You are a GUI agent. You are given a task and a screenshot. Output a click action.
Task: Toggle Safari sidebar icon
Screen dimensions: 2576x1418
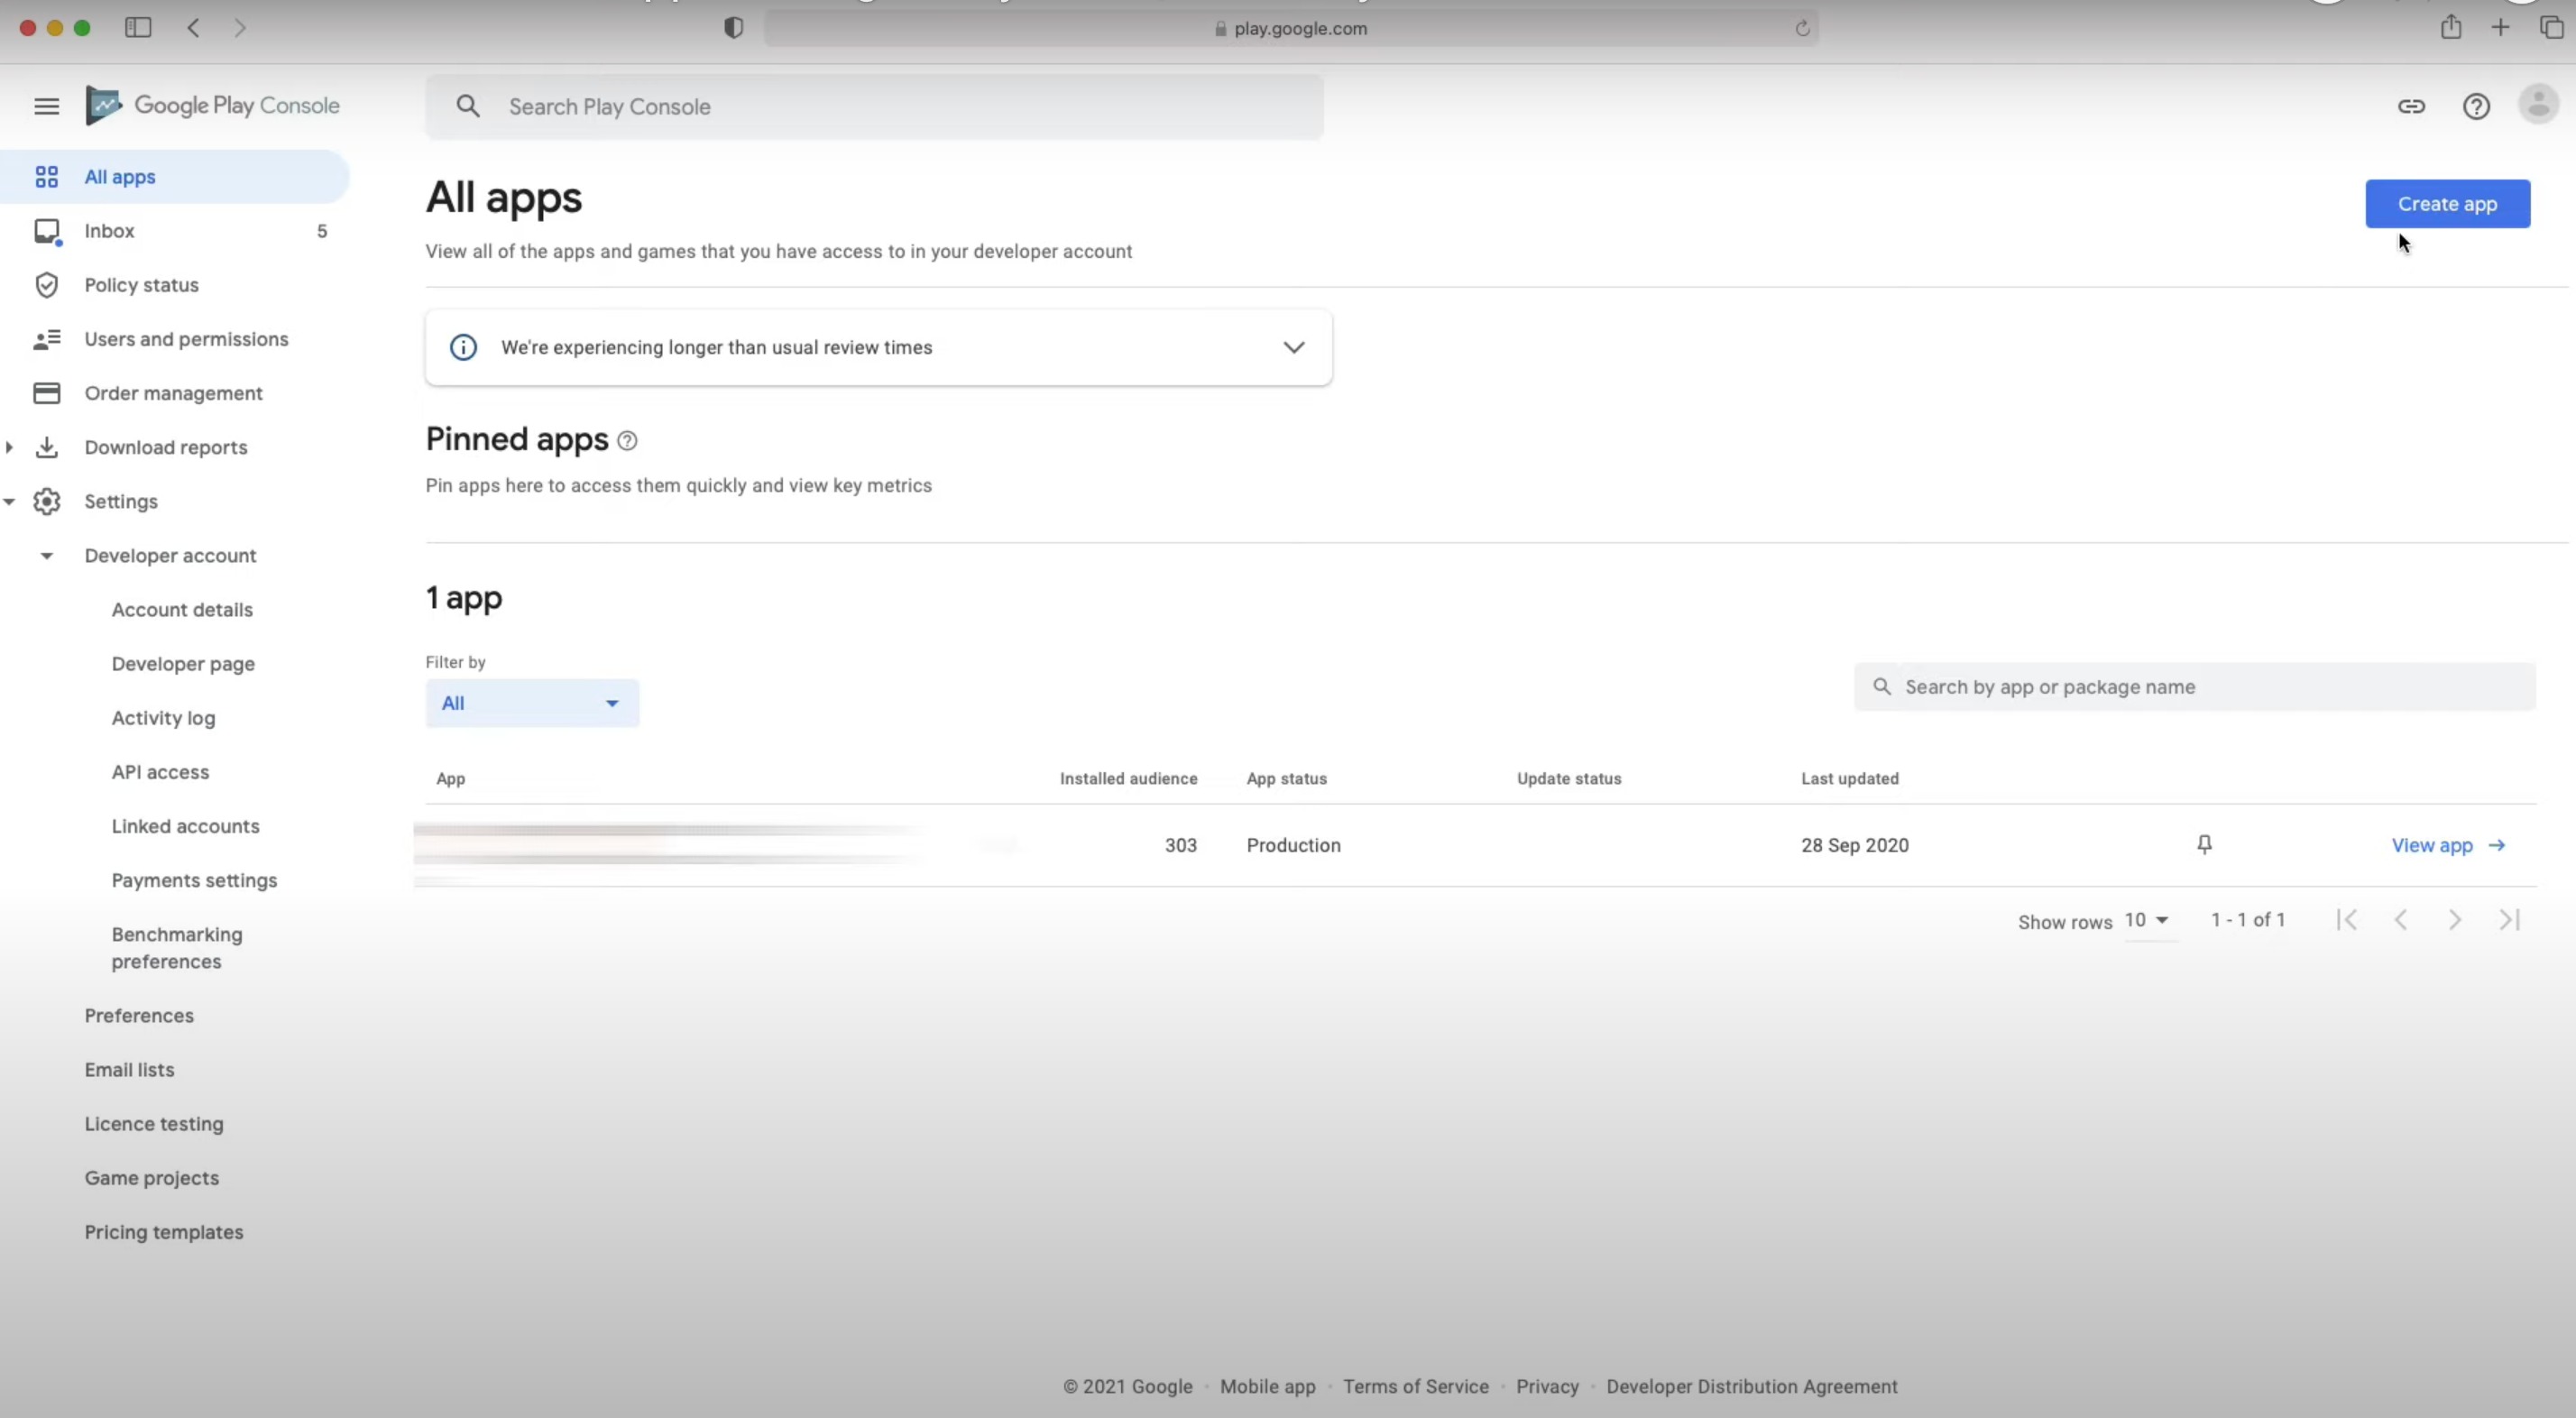pos(138,28)
